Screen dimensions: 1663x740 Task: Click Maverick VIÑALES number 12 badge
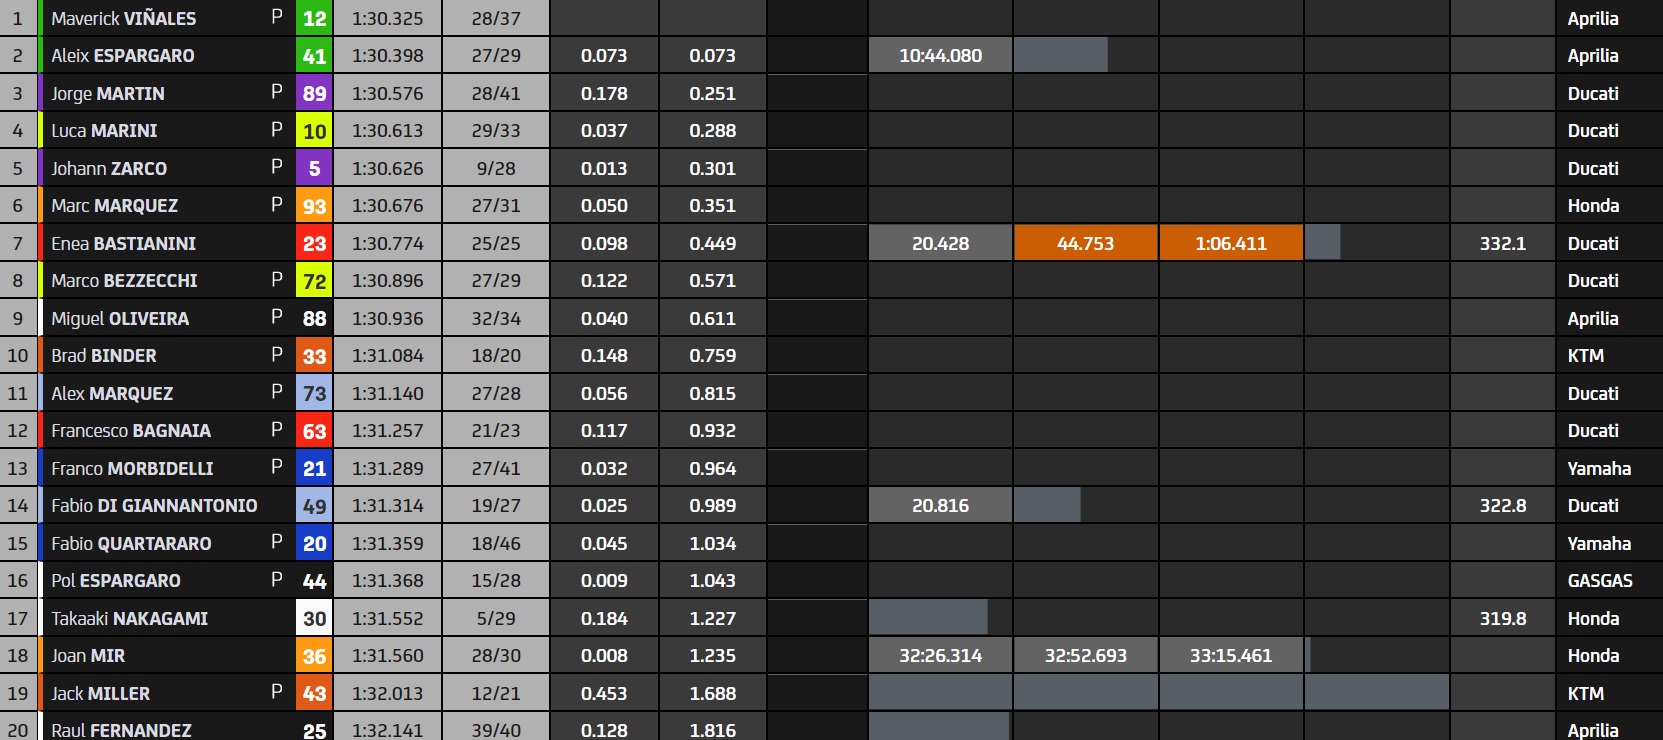(314, 18)
